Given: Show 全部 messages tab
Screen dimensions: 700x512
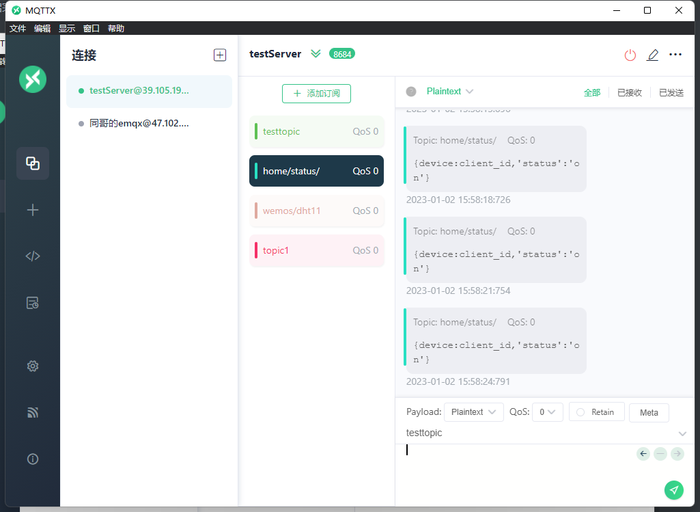Looking at the screenshot, I should pyautogui.click(x=592, y=93).
